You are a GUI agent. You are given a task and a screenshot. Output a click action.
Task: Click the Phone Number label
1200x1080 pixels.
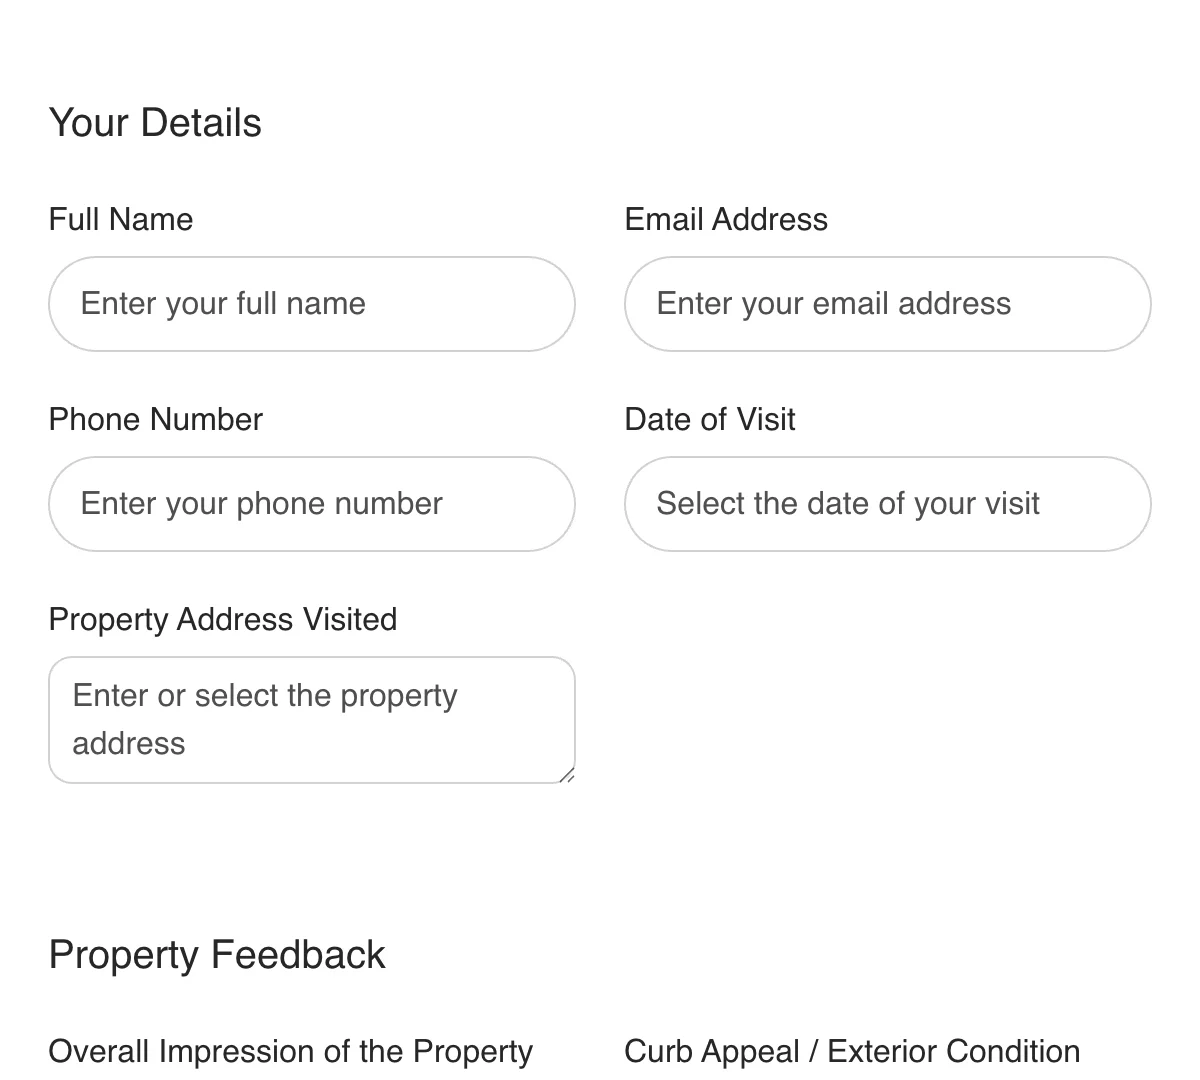tap(155, 419)
